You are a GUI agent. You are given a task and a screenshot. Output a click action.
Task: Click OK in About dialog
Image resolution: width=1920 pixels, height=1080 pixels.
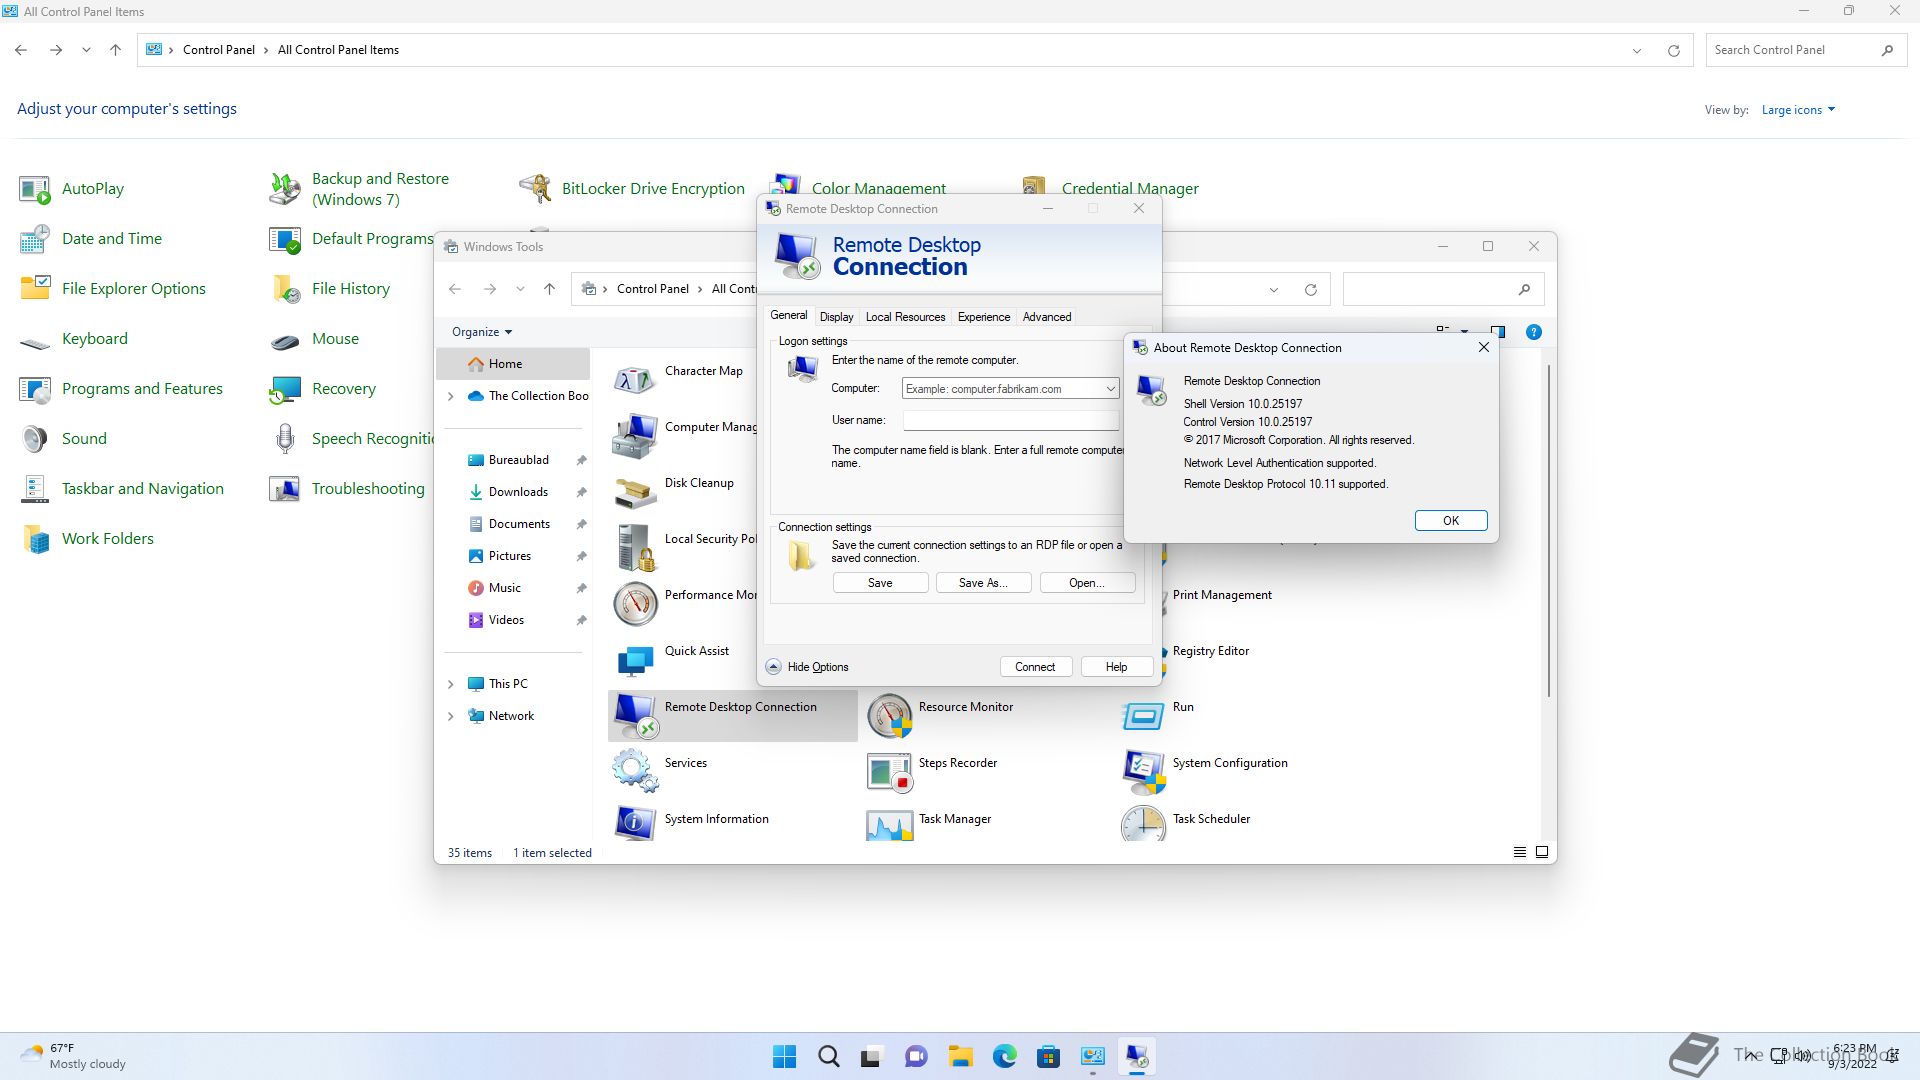click(x=1451, y=521)
